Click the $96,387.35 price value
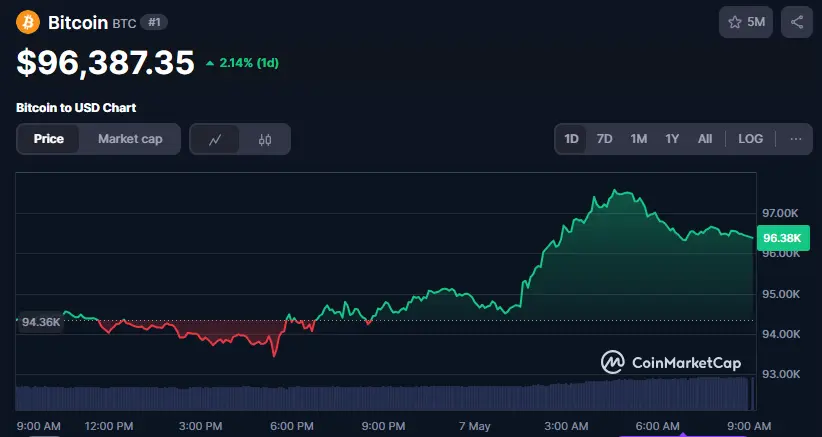Screen dimensions: 822x437 tap(105, 63)
